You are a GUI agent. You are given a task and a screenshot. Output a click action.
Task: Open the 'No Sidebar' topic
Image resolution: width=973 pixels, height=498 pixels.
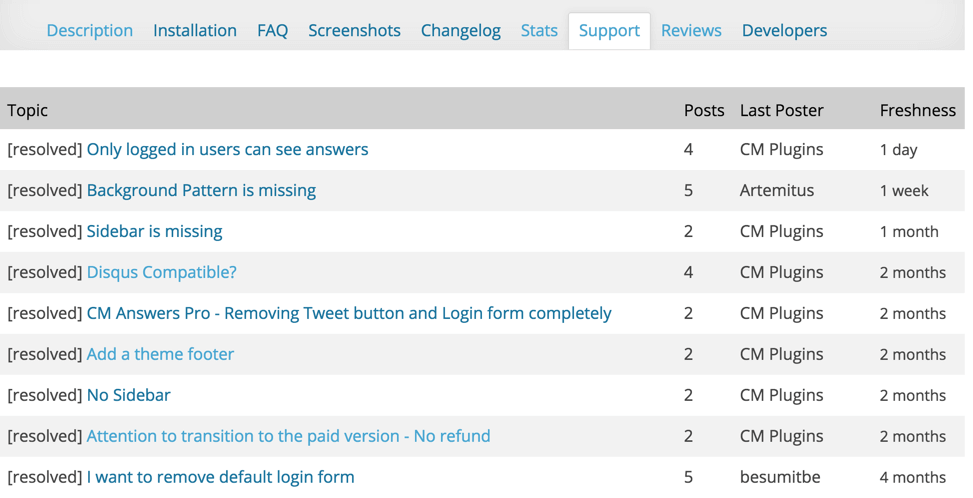click(128, 395)
